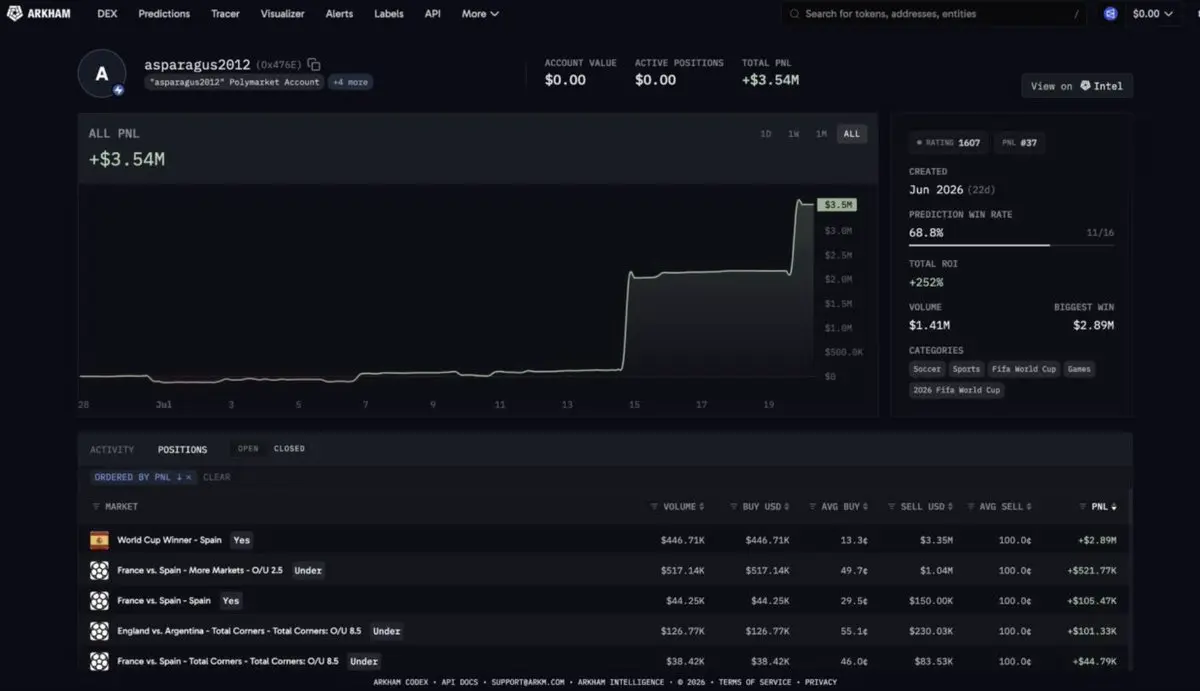
Task: Click the Arkham logo icon
Action: click(x=14, y=14)
